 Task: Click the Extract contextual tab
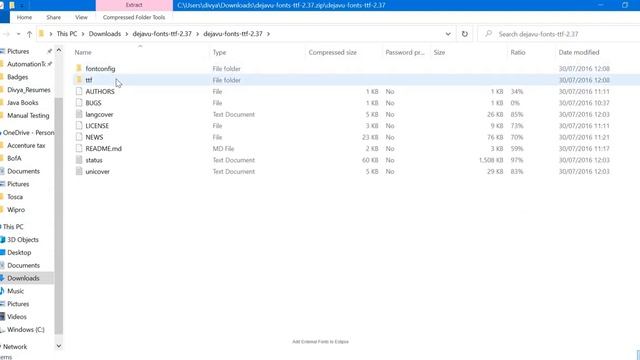pyautogui.click(x=134, y=5)
